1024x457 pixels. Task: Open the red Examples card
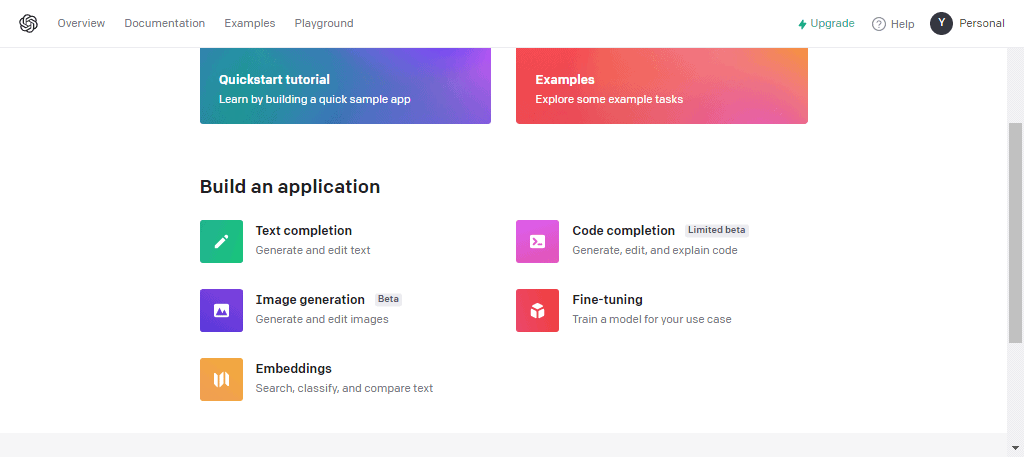click(x=662, y=86)
